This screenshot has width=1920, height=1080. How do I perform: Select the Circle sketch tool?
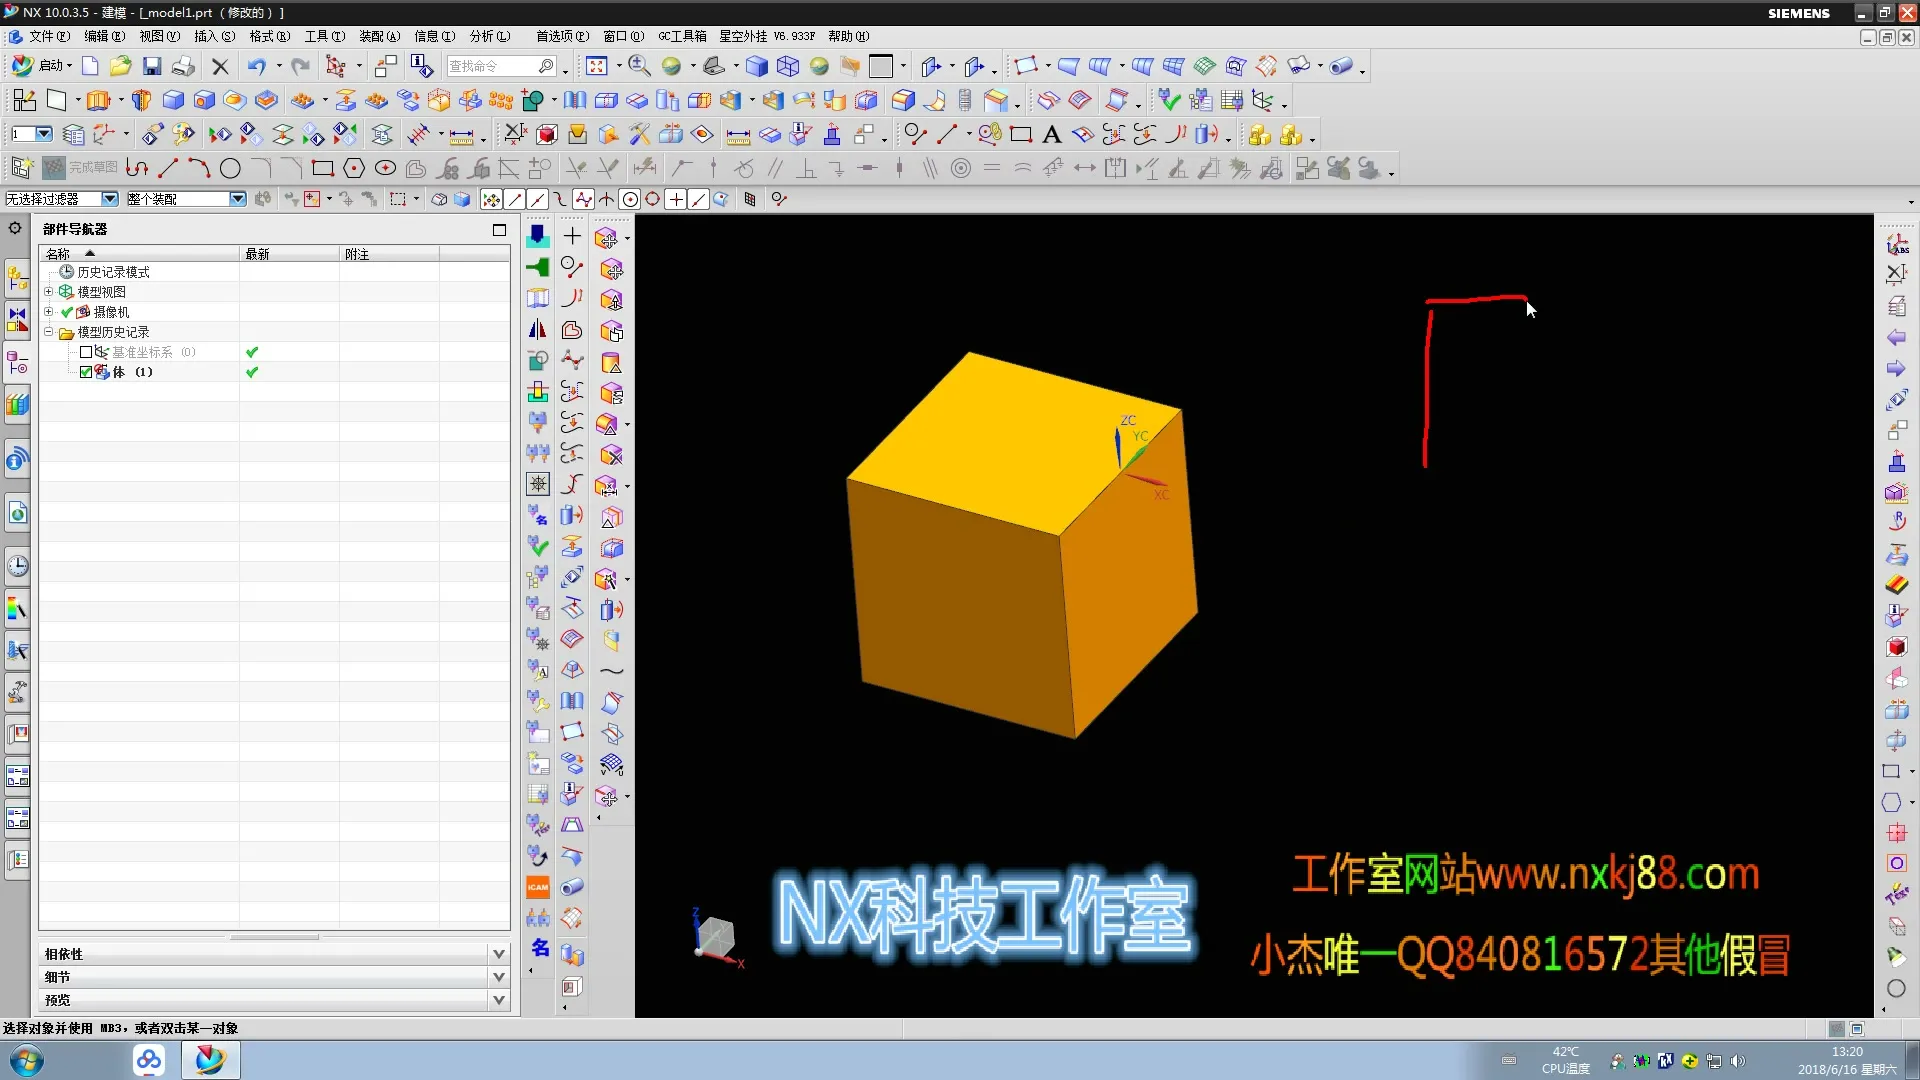(230, 168)
